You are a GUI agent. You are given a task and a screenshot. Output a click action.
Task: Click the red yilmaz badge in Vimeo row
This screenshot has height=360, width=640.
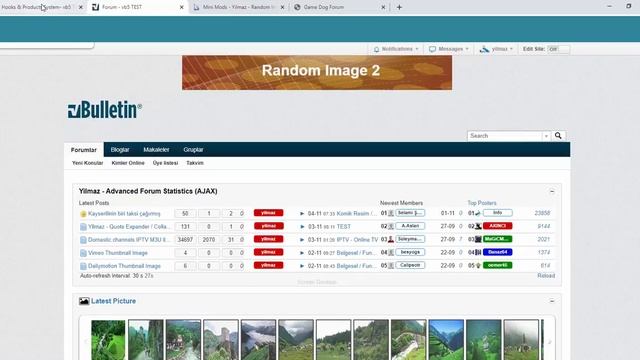tap(268, 252)
